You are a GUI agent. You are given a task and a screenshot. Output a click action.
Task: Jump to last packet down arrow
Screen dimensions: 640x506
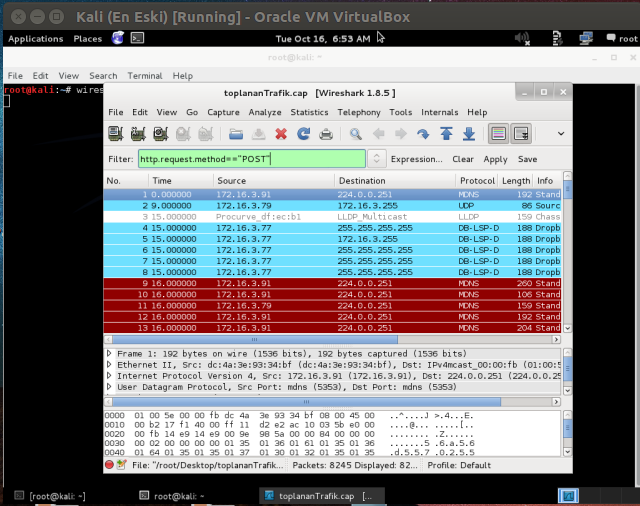[469, 134]
